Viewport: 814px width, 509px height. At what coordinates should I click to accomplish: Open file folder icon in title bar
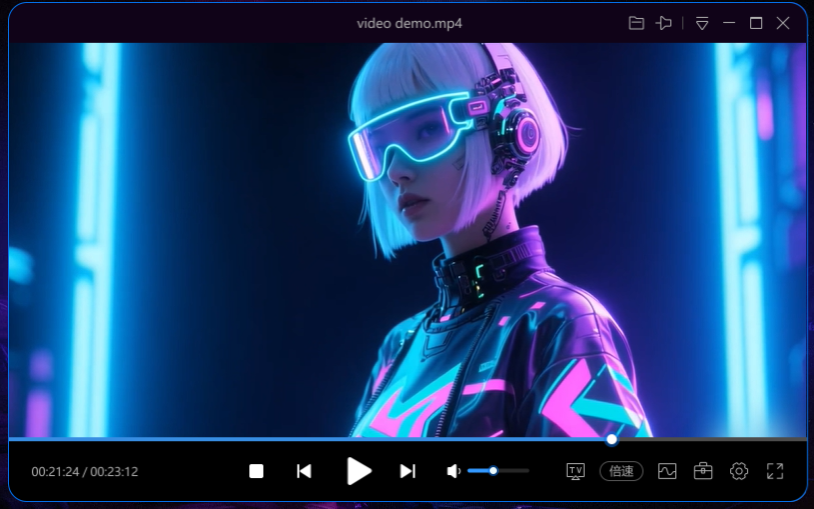point(636,23)
